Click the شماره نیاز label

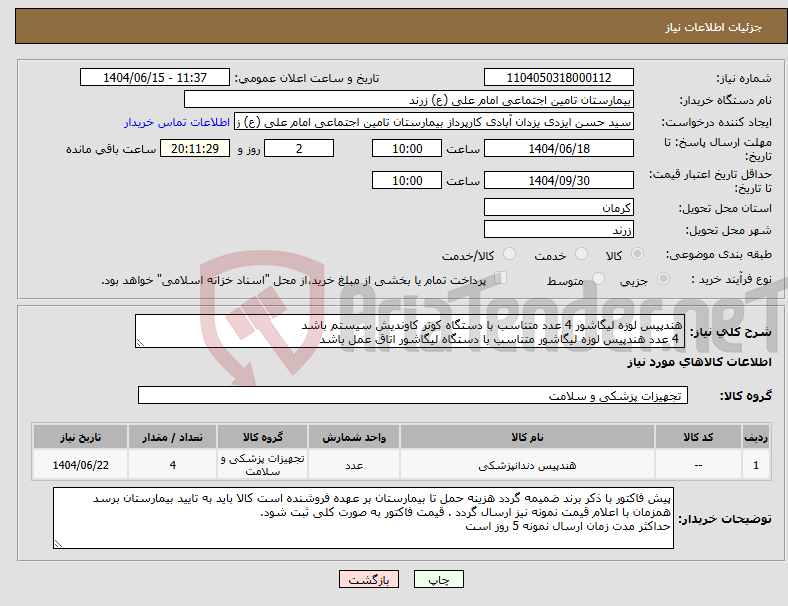click(x=744, y=78)
